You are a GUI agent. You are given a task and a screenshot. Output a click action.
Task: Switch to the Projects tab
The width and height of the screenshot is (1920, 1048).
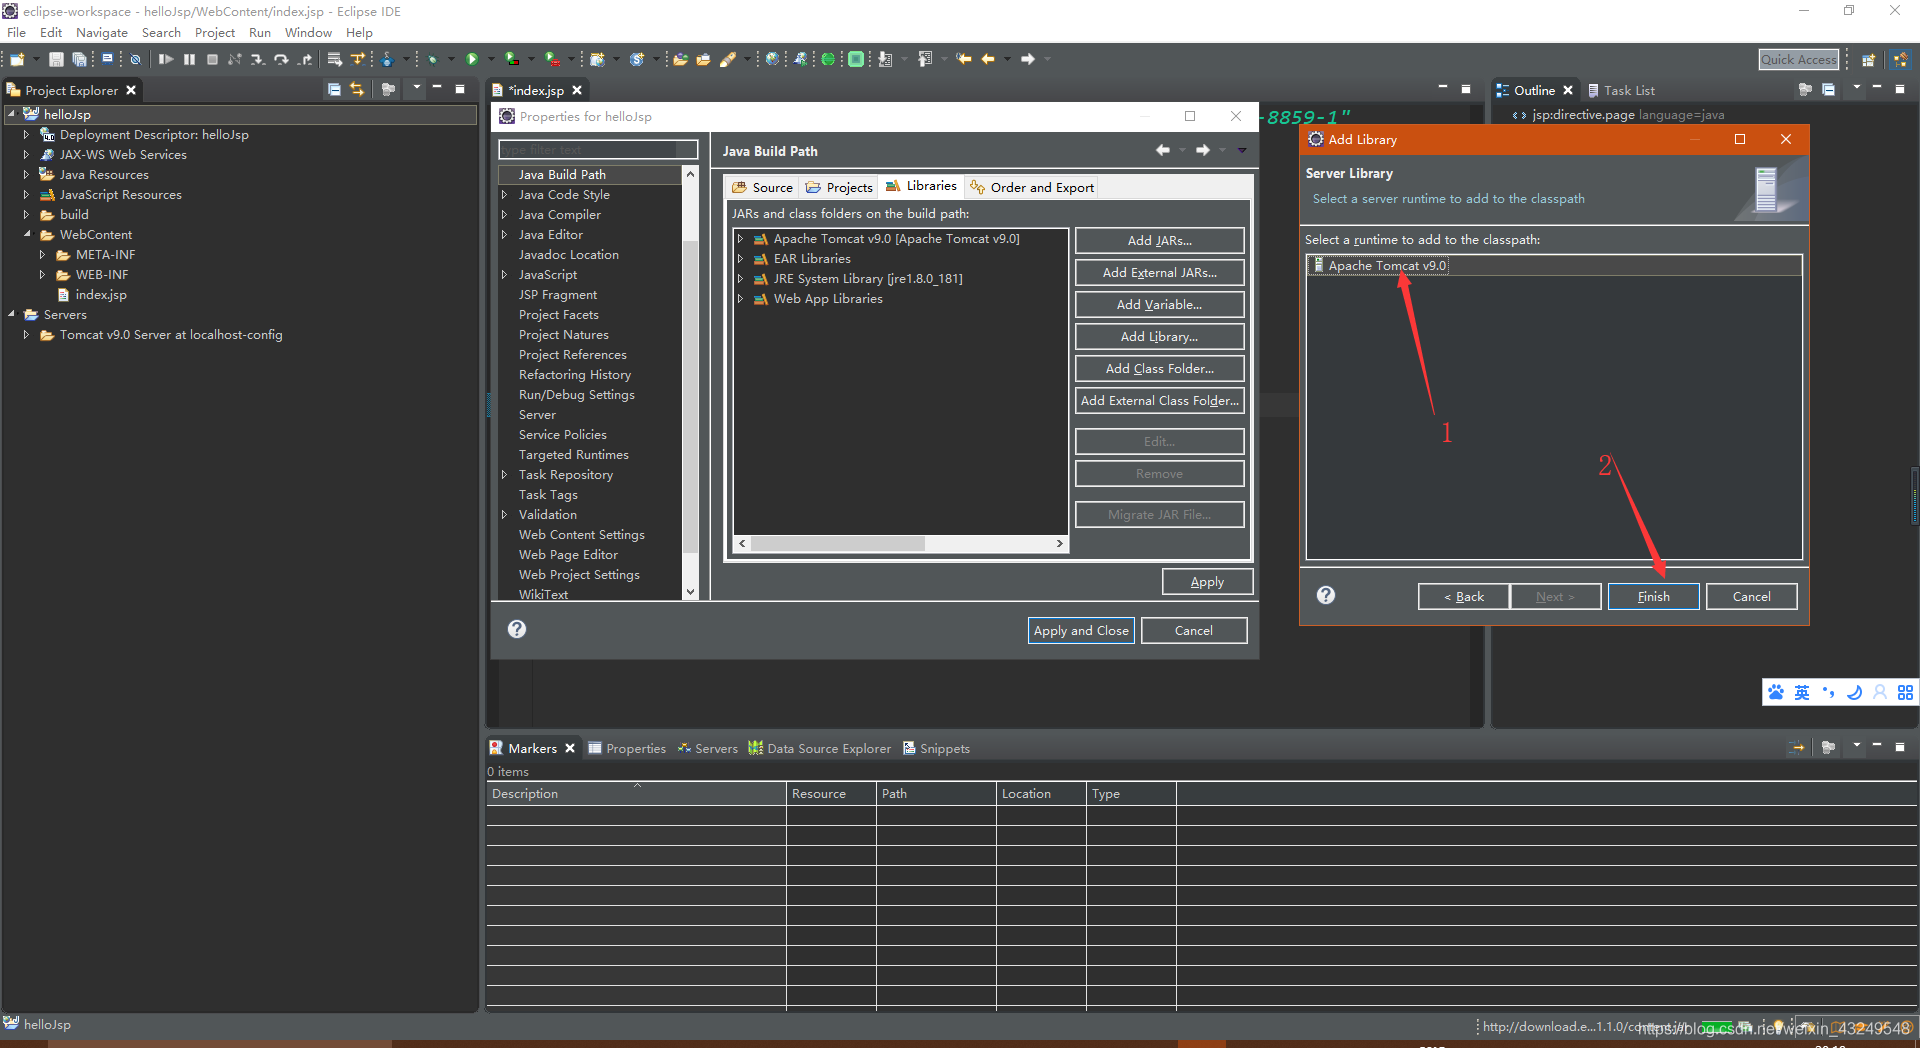pos(839,187)
